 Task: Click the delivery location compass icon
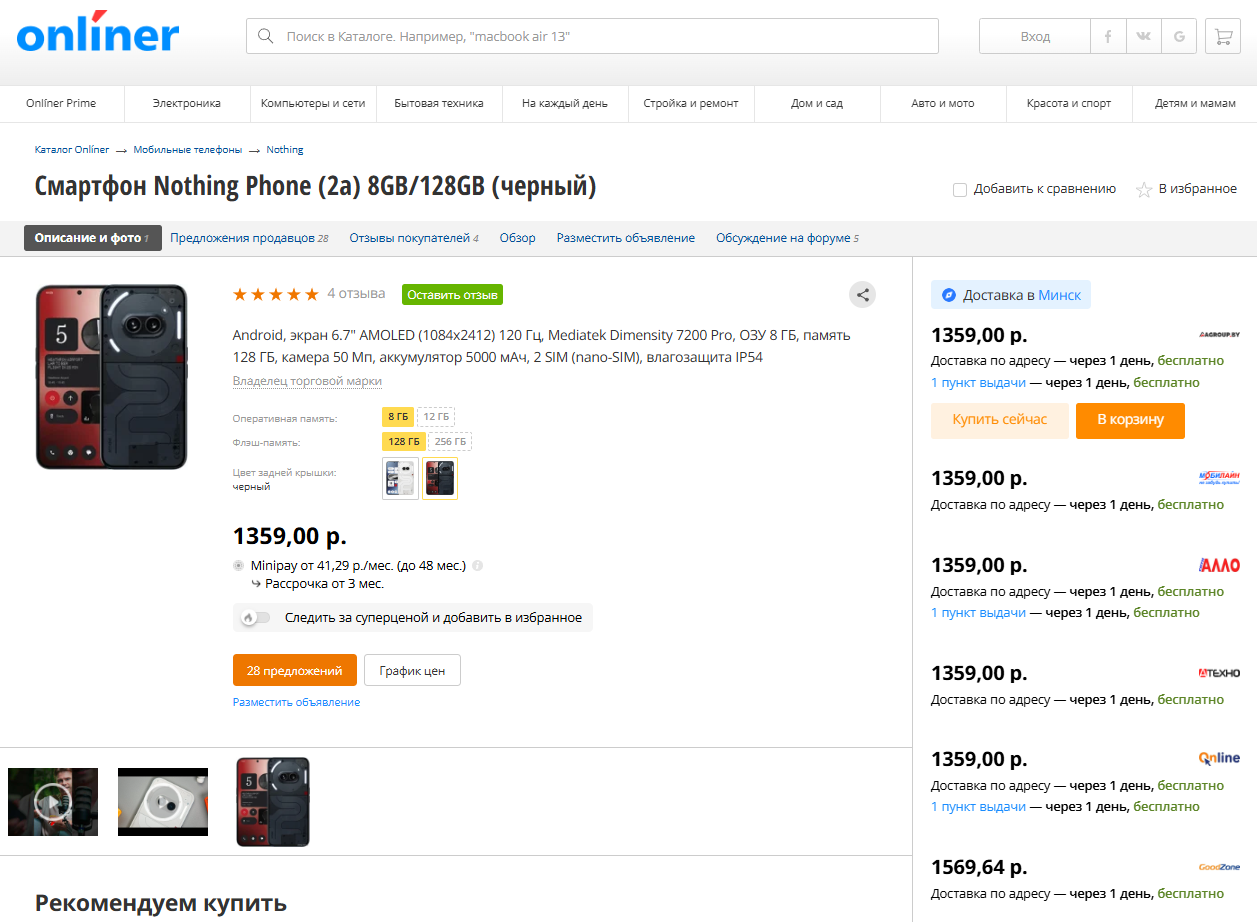tap(949, 295)
